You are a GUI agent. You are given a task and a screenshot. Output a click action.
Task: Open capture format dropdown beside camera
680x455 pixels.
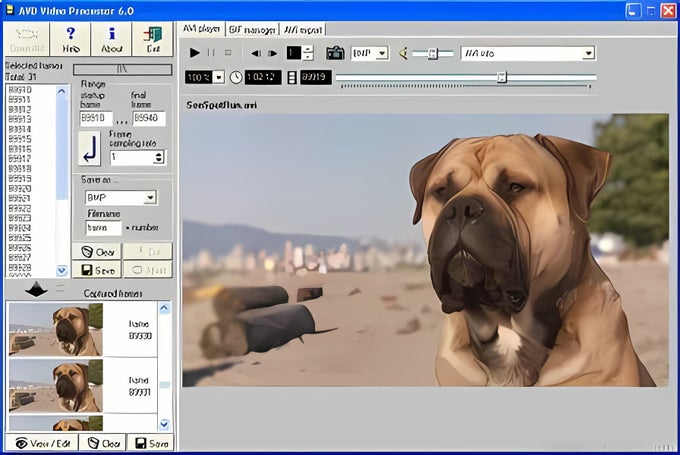382,53
